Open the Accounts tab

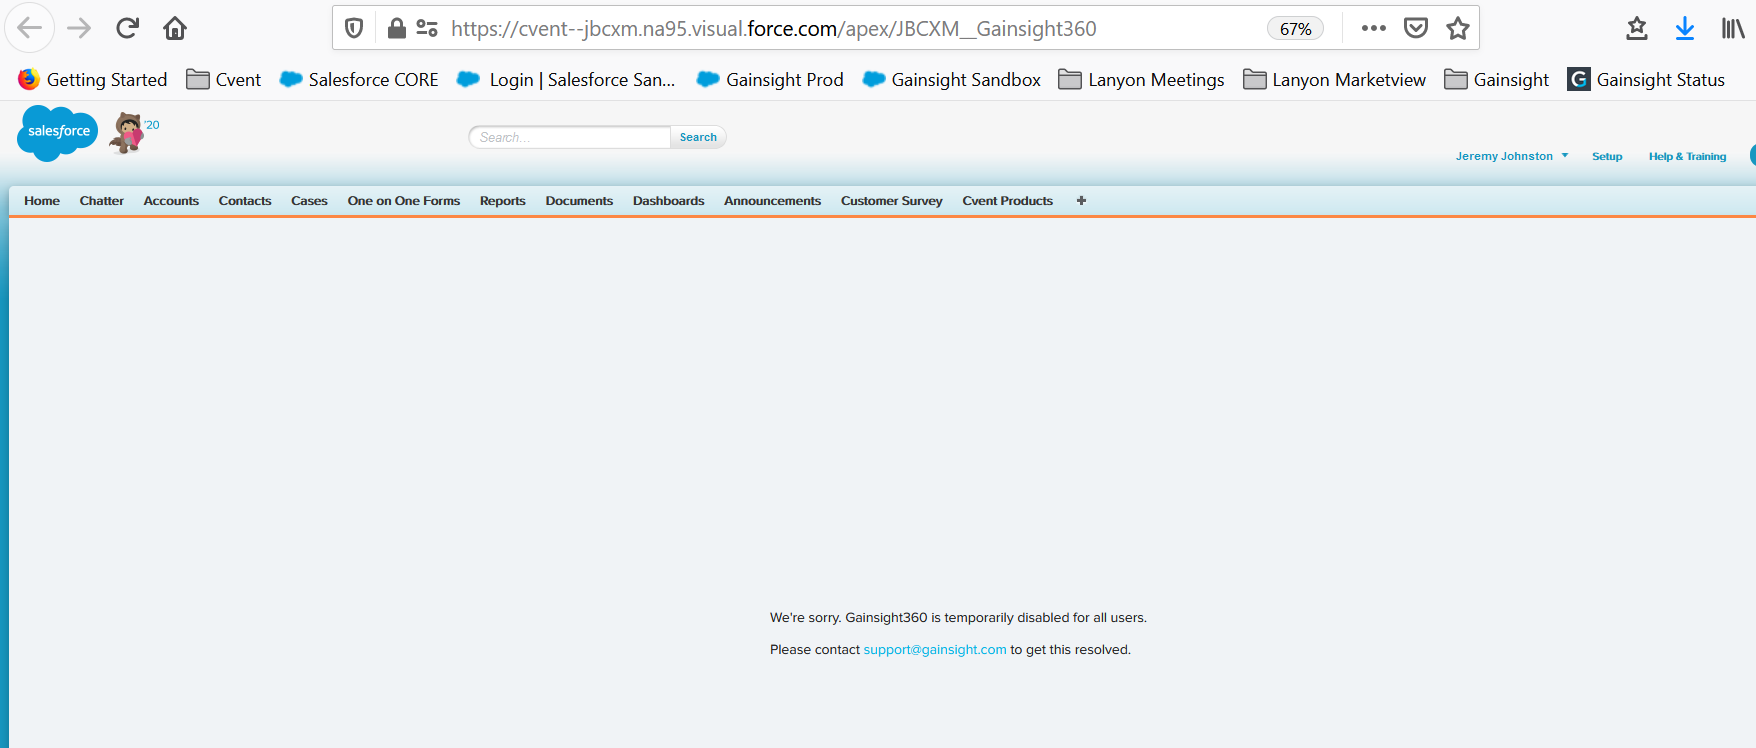point(171,201)
